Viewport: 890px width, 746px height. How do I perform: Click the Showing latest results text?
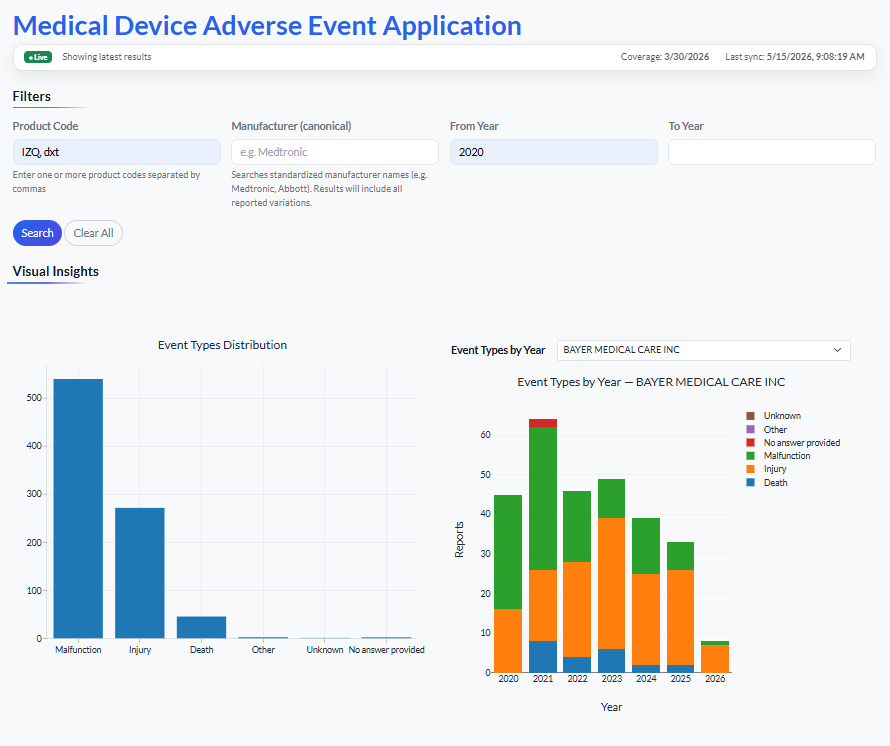(107, 57)
